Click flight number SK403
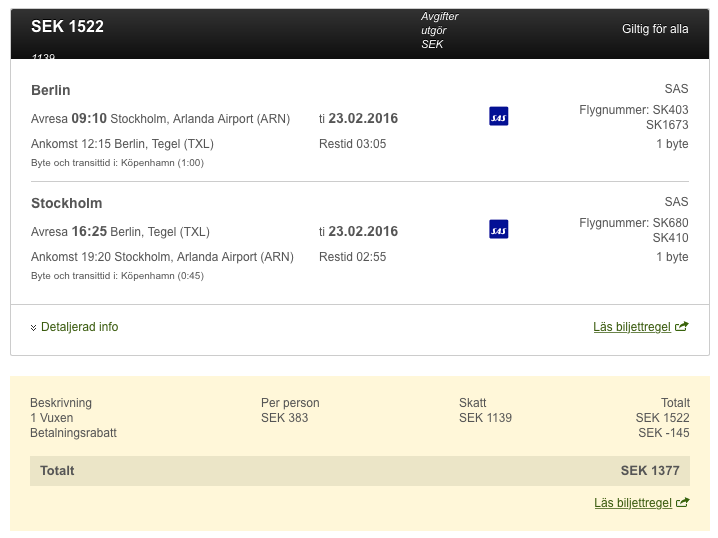 click(x=670, y=110)
